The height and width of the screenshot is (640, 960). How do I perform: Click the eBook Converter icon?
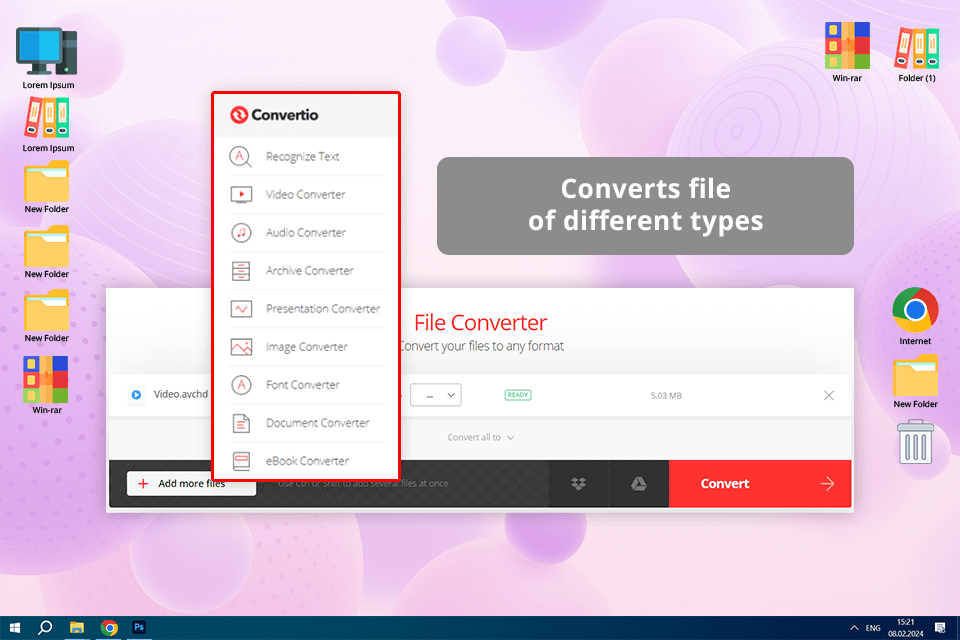[241, 461]
